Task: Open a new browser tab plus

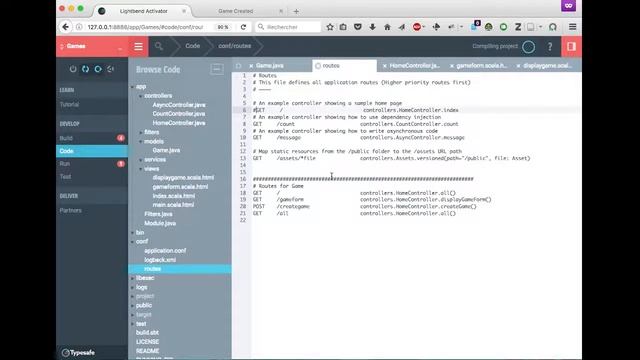Action: (296, 11)
